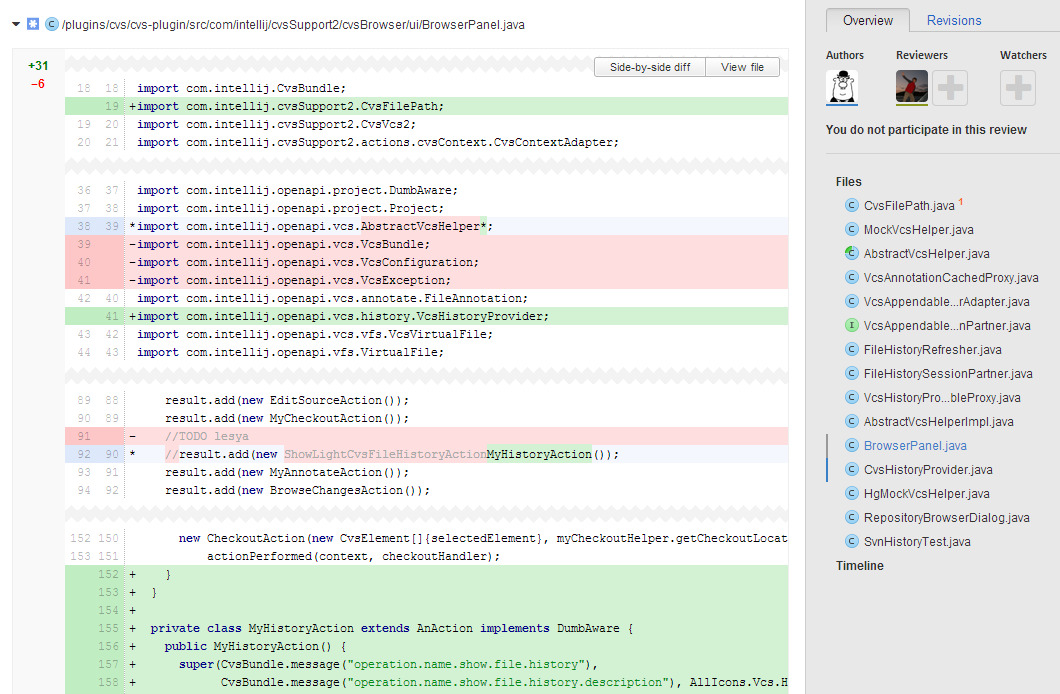Click the interface icon for VcsAppendable...nPartner.java
This screenshot has height=694, width=1060.
point(852,326)
